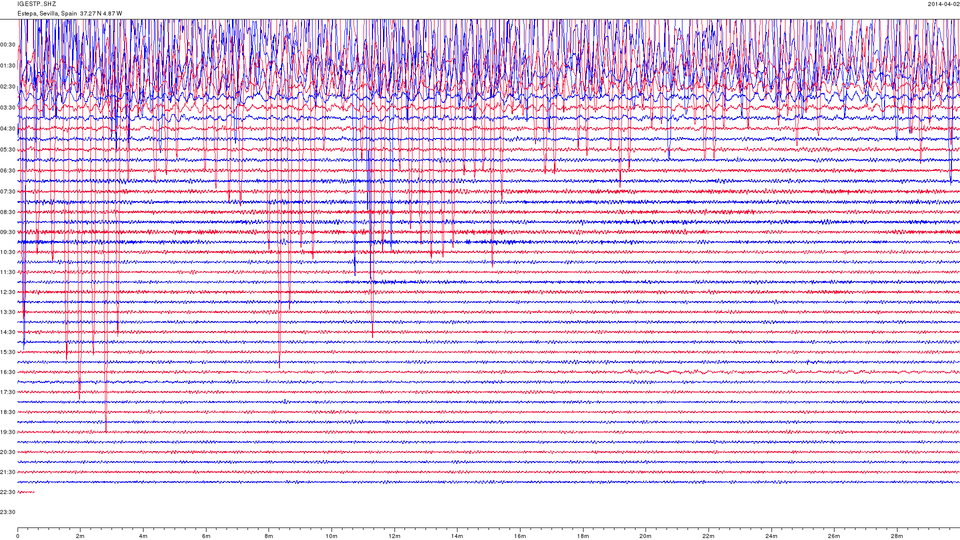The height and width of the screenshot is (540, 960).
Task: Click the 2m tick label on axis
Action: click(80, 536)
